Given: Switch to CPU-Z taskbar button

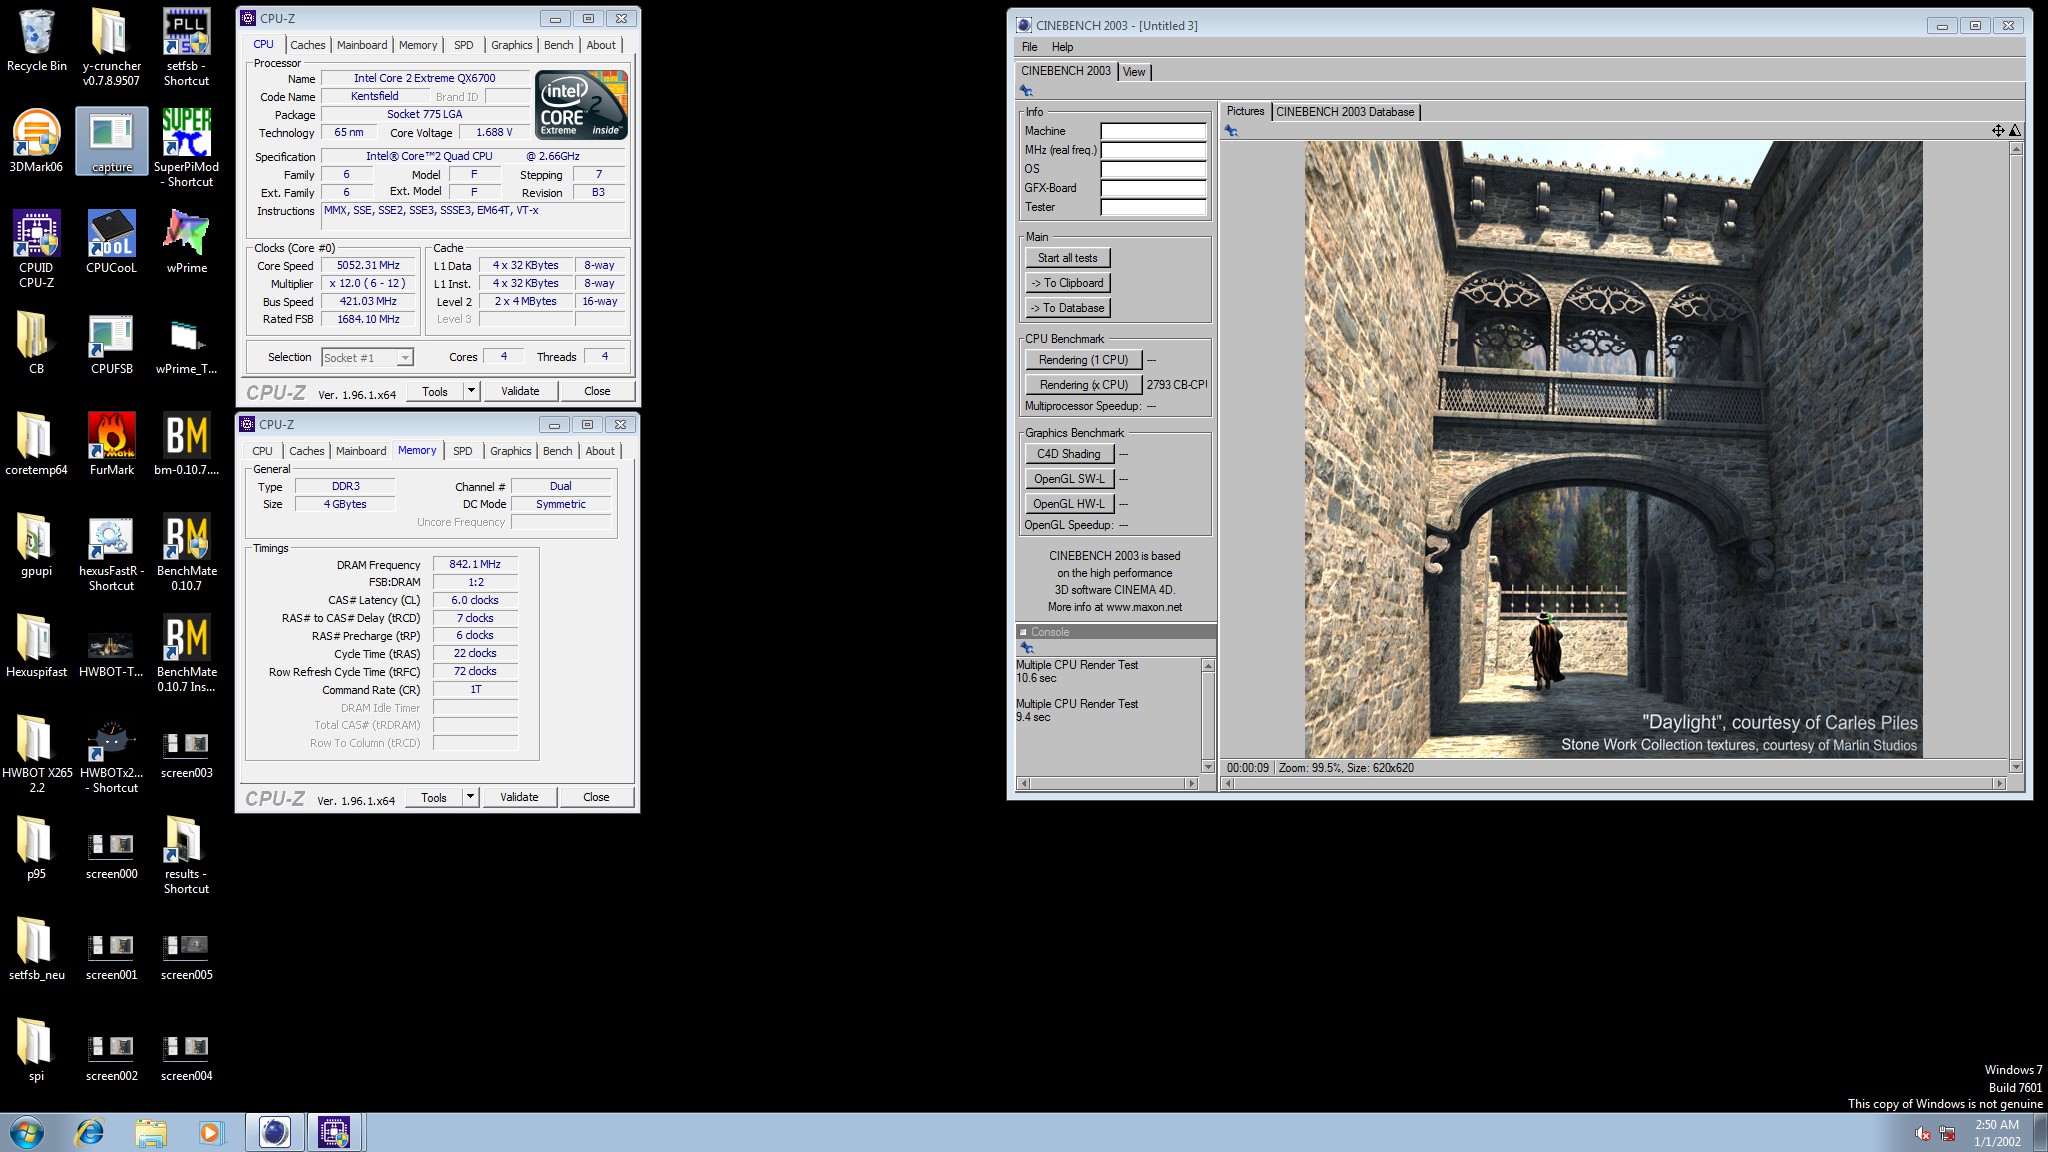Looking at the screenshot, I should (334, 1132).
